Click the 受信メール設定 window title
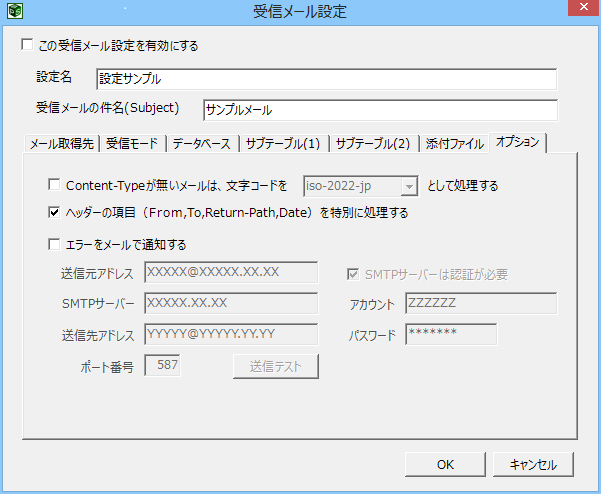Screen dimensions: 601x494 (x=300, y=11)
